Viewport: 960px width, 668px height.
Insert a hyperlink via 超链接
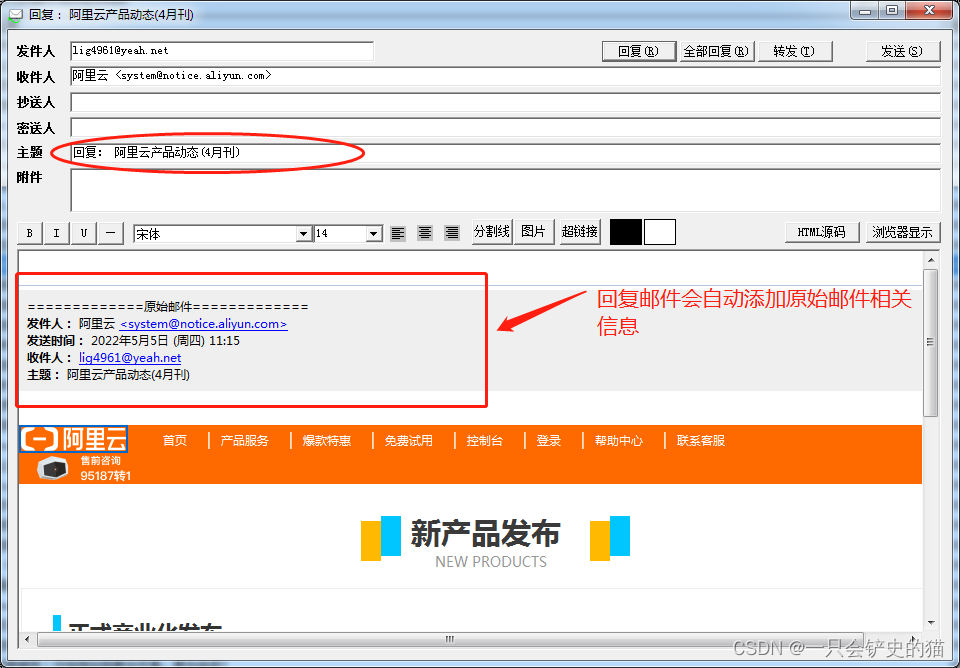click(580, 231)
